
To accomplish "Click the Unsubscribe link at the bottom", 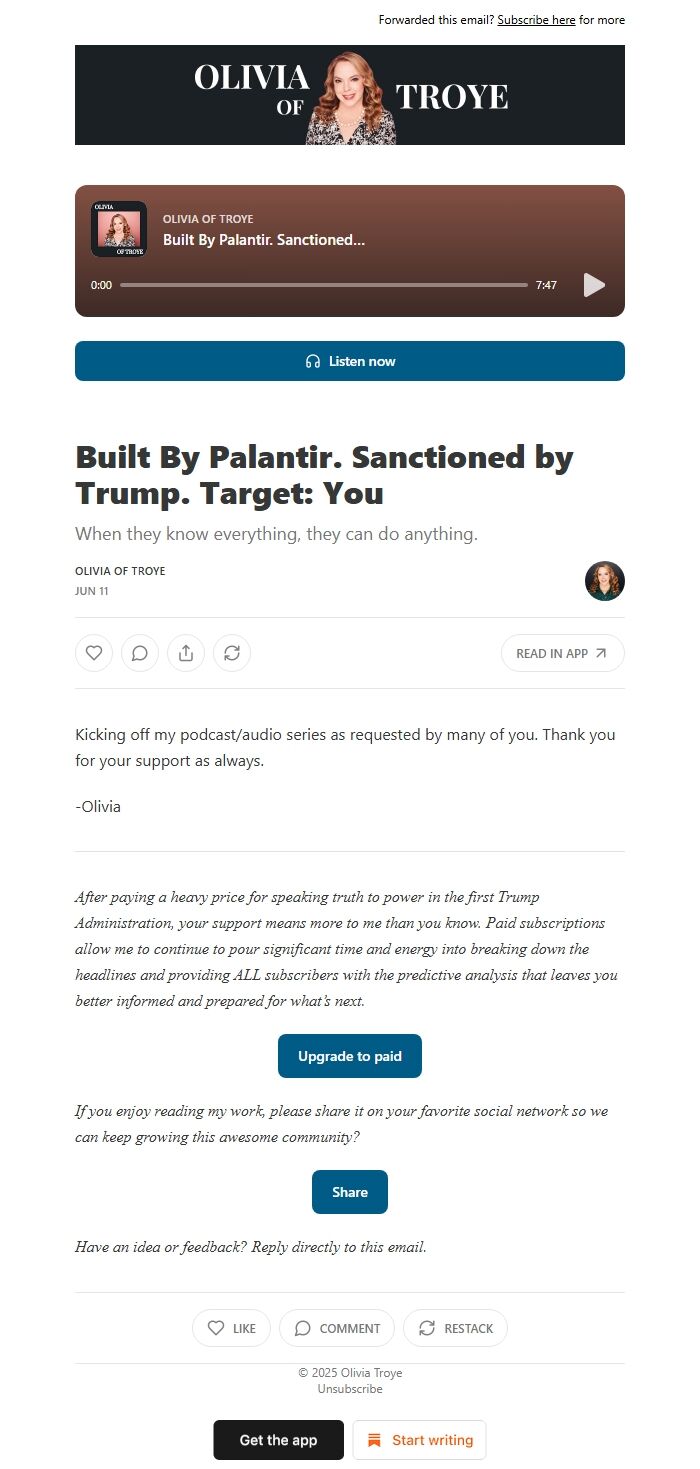I will coord(349,1388).
